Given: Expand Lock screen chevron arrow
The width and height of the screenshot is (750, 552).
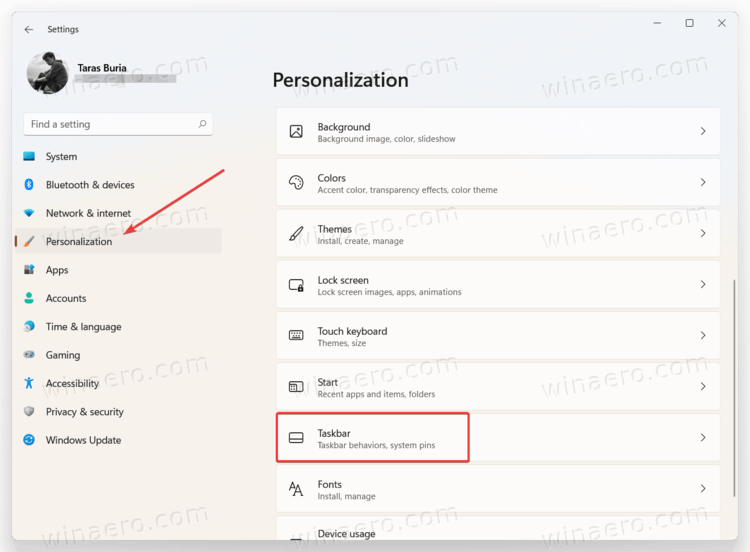Looking at the screenshot, I should [703, 285].
